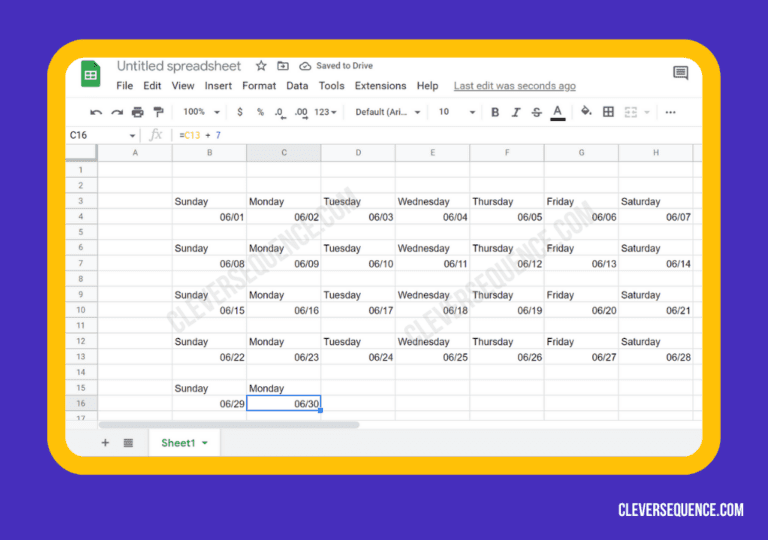Select cell with date 06/10
The width and height of the screenshot is (768, 540).
coord(358,264)
